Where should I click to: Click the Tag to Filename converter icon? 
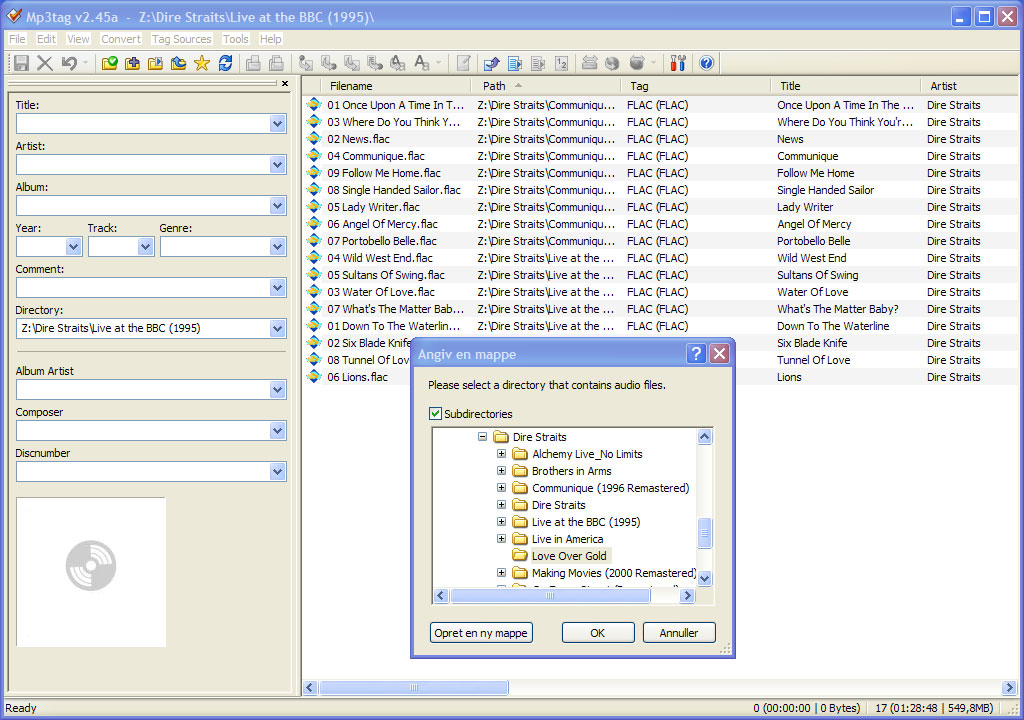coord(306,63)
